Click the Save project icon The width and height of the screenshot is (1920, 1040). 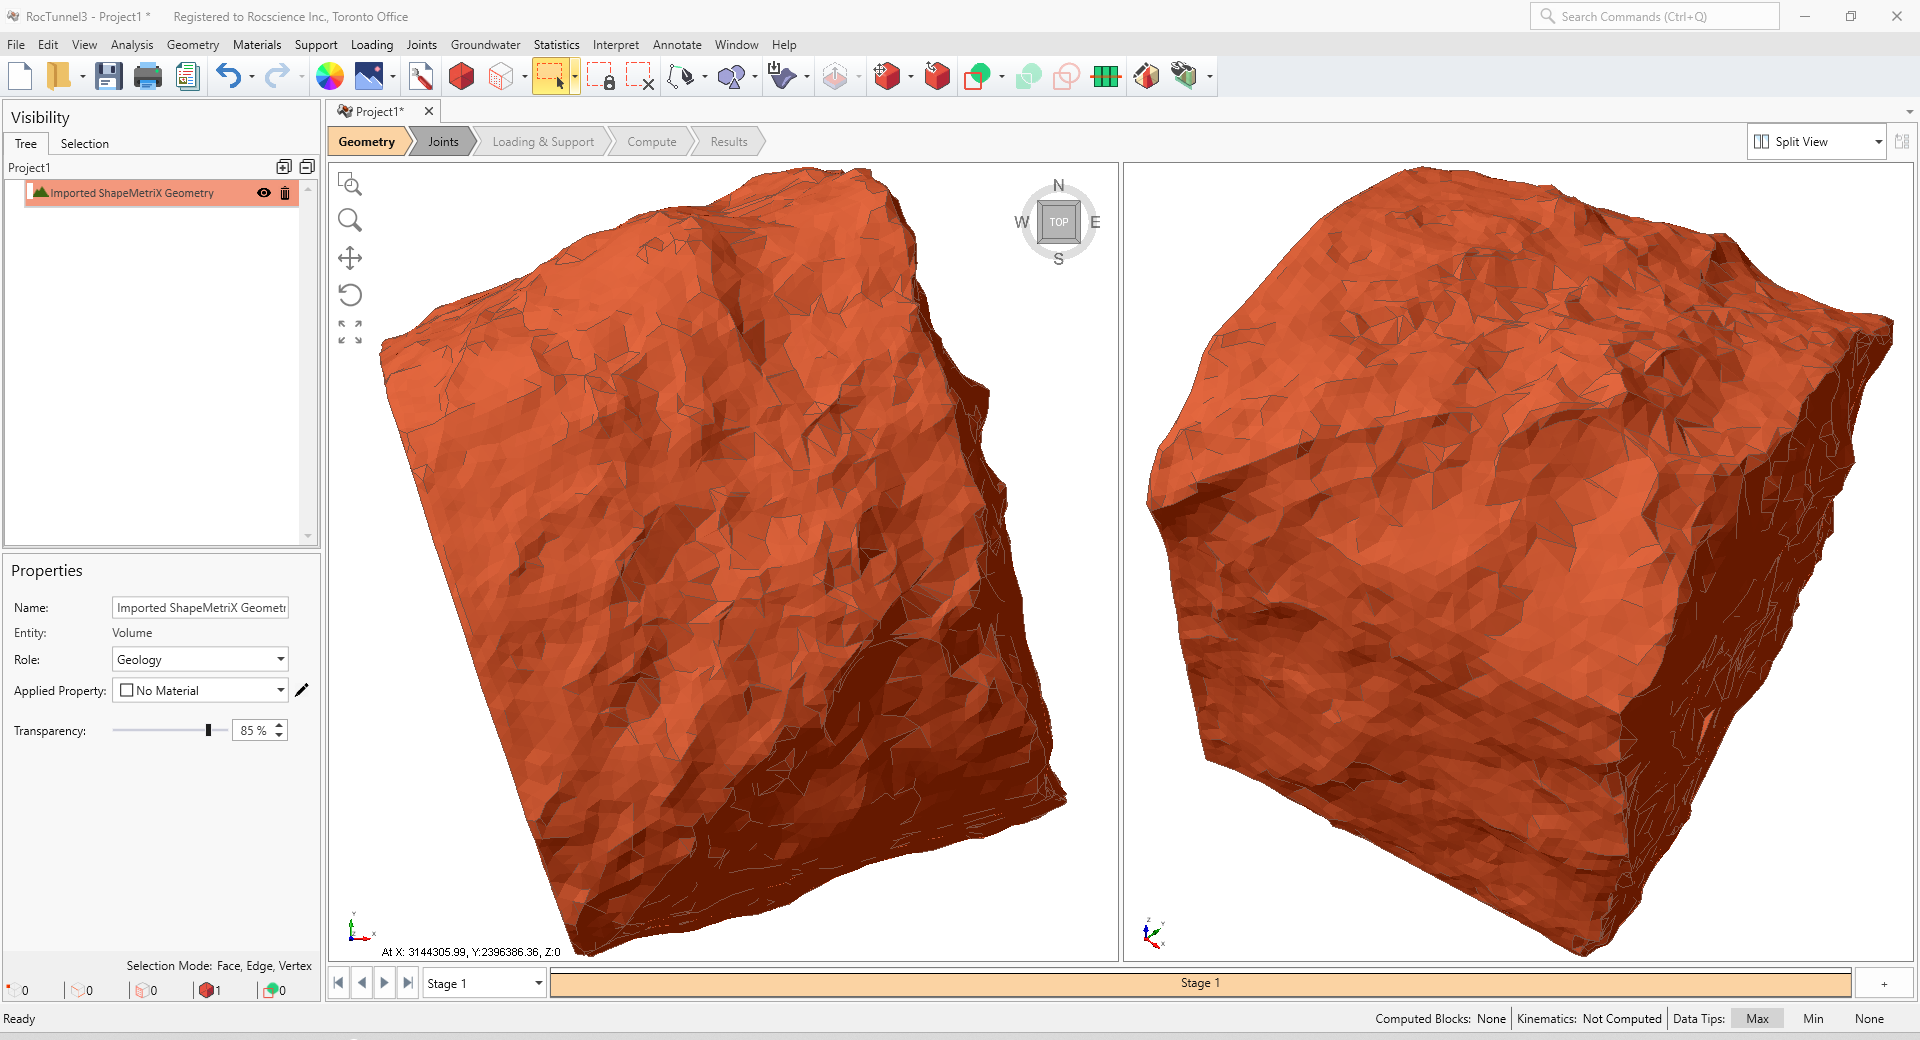click(x=108, y=76)
